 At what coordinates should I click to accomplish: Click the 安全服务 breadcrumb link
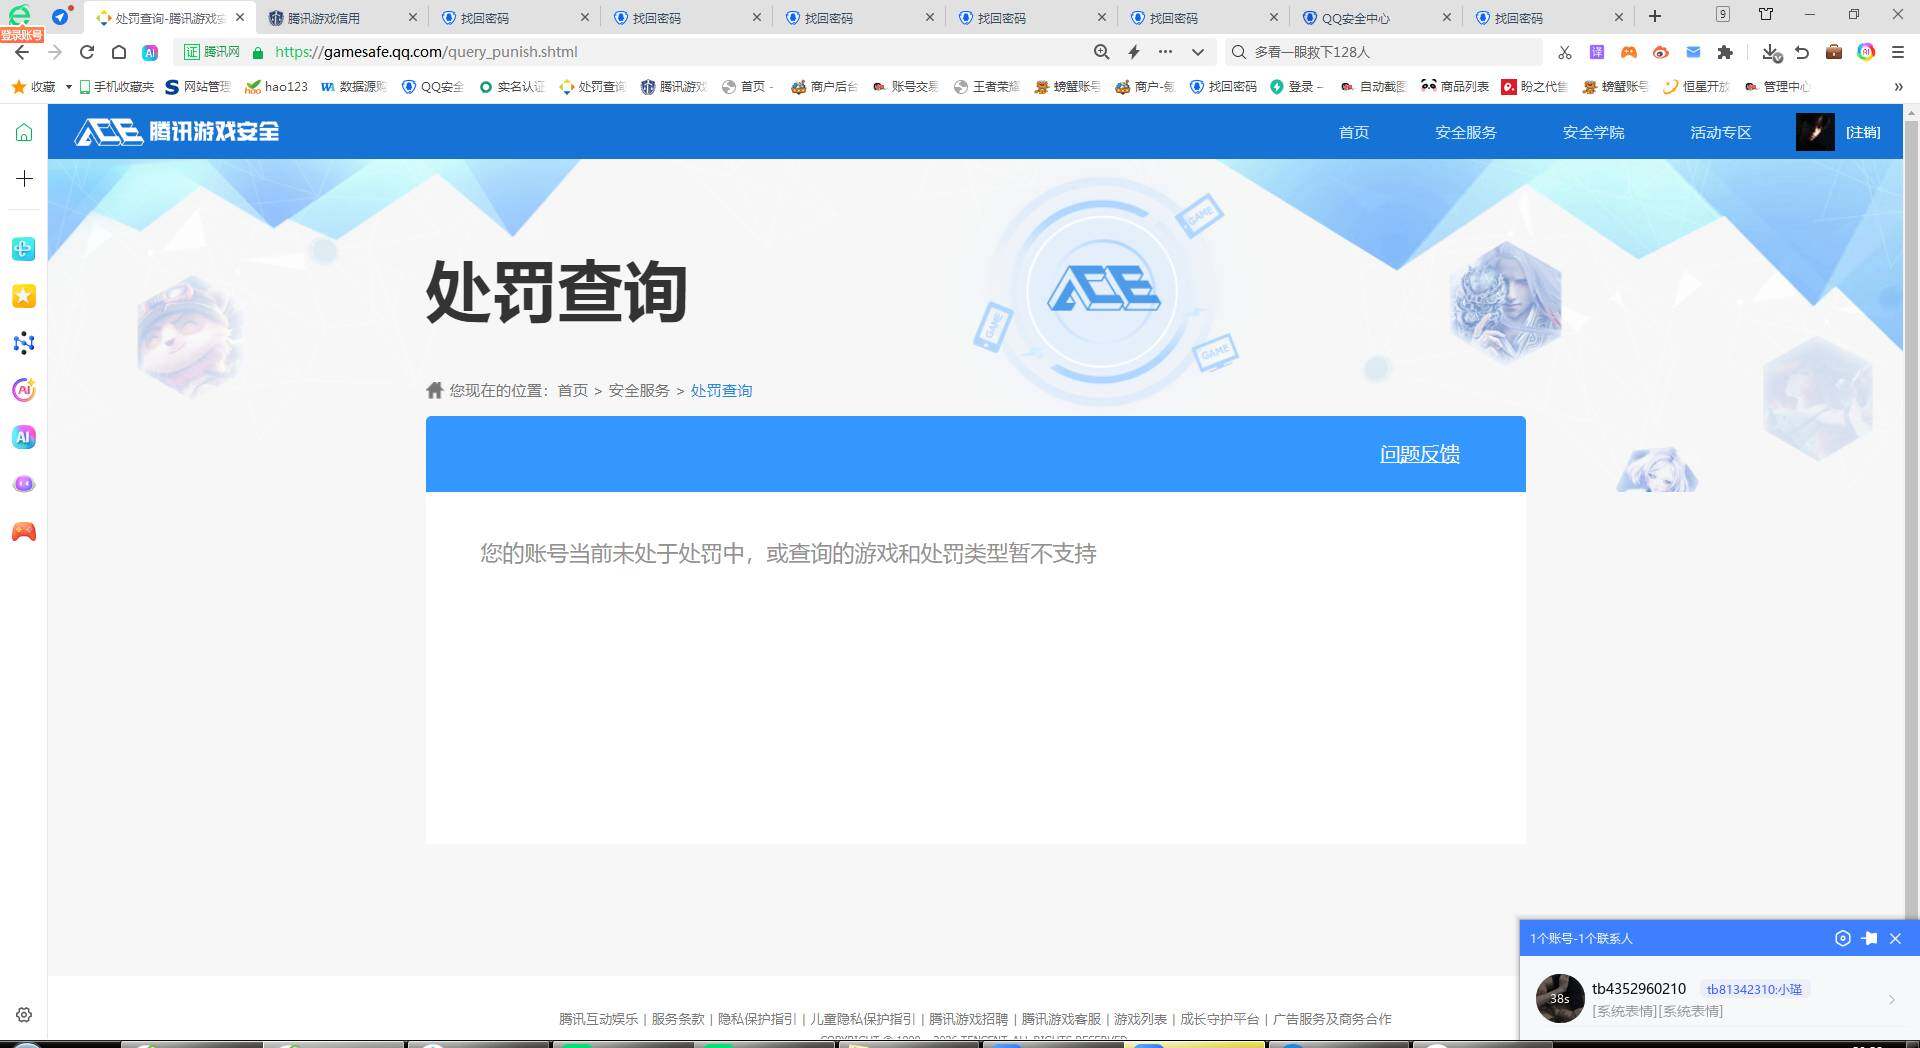point(639,390)
